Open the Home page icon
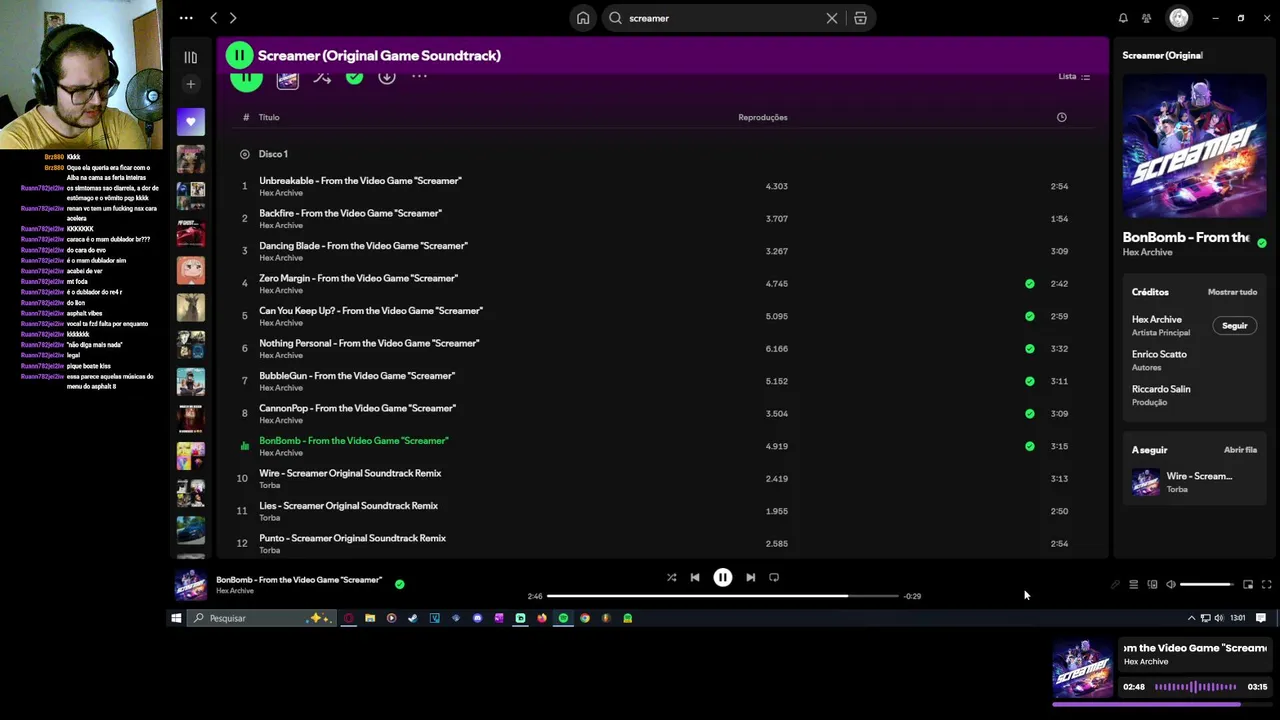1280x720 pixels. [x=583, y=18]
